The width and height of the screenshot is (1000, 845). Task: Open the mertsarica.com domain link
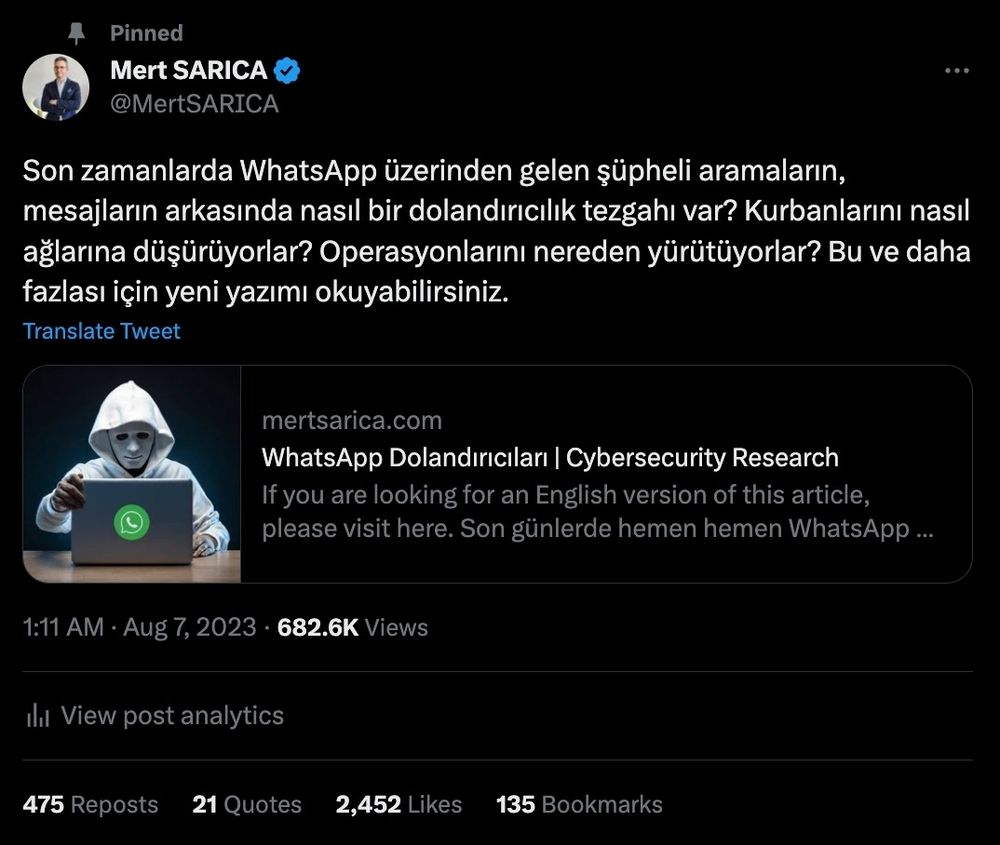coord(352,420)
